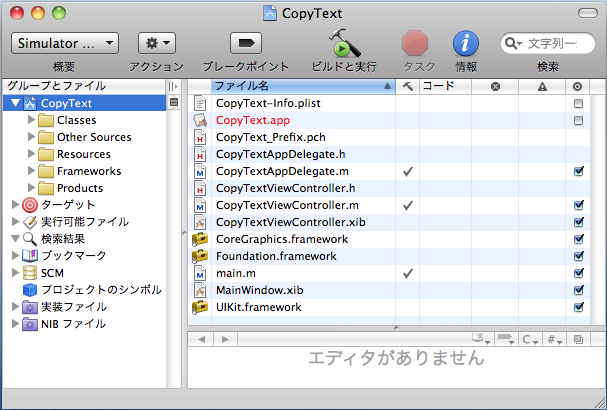Click the search field in toolbar
The width and height of the screenshot is (607, 410).
click(x=551, y=43)
